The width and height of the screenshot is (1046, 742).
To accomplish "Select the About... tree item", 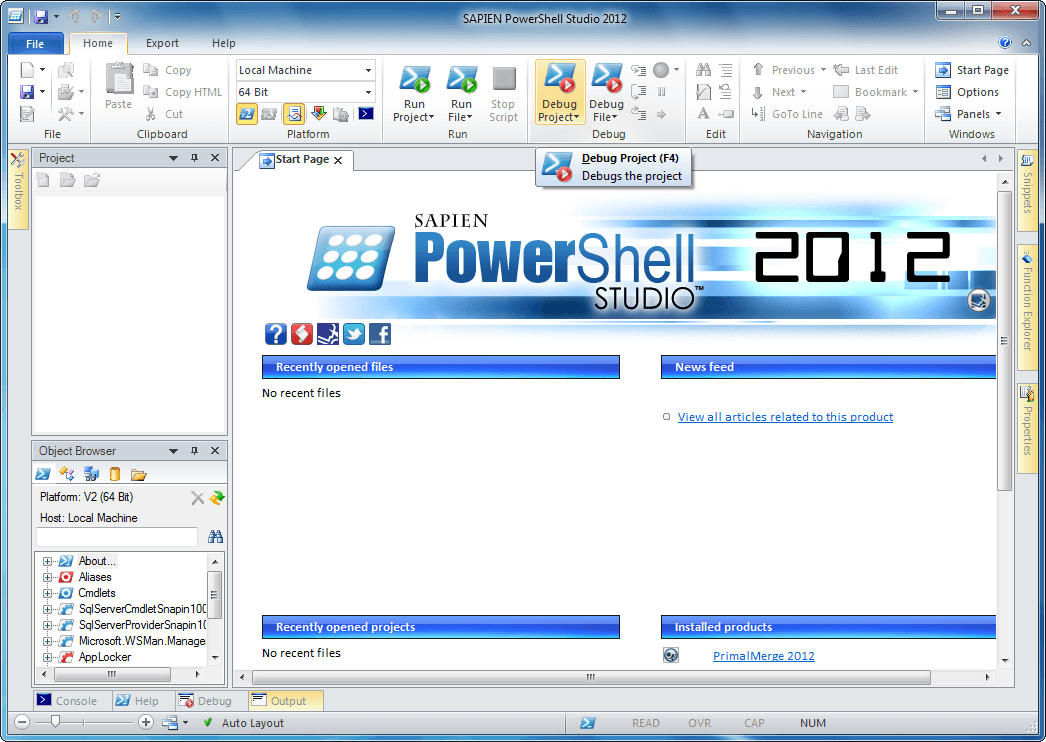I will (97, 561).
